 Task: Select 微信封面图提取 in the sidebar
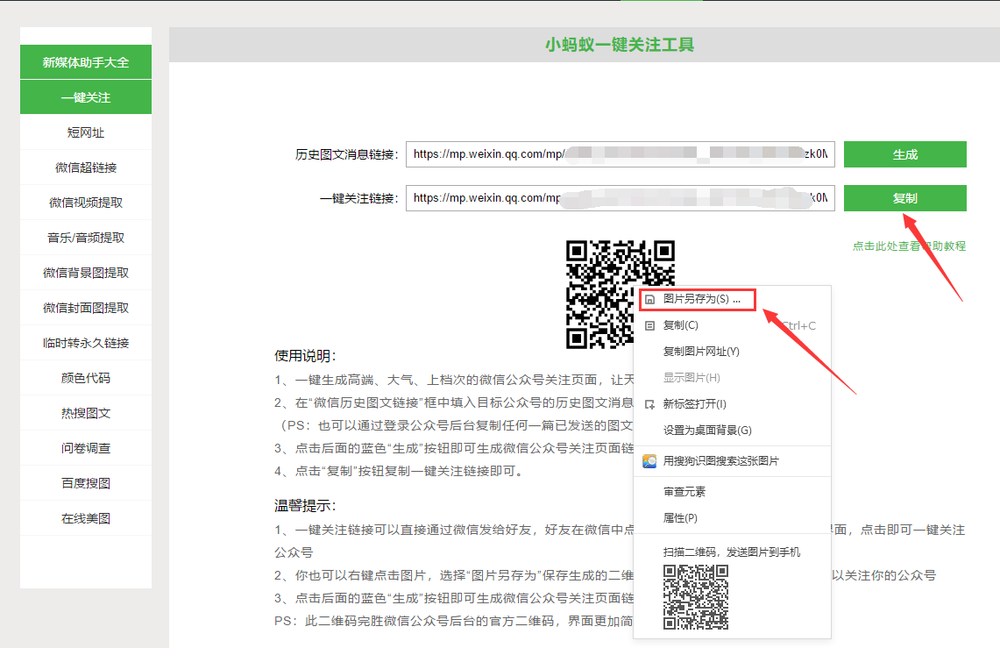coord(85,307)
